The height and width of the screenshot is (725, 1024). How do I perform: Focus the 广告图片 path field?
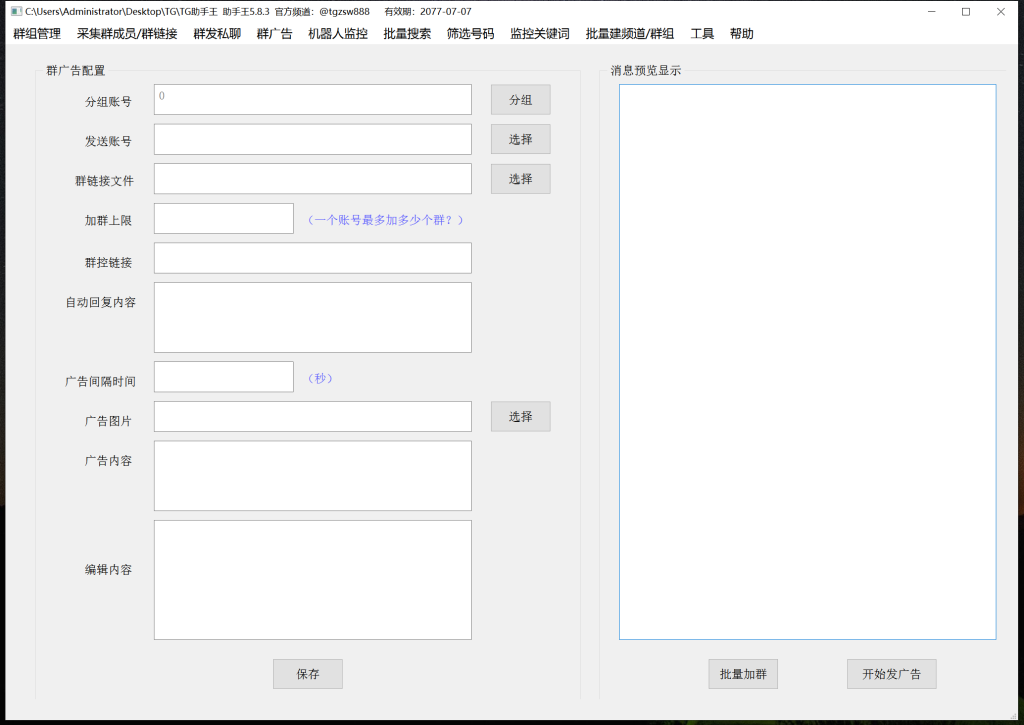coord(313,417)
